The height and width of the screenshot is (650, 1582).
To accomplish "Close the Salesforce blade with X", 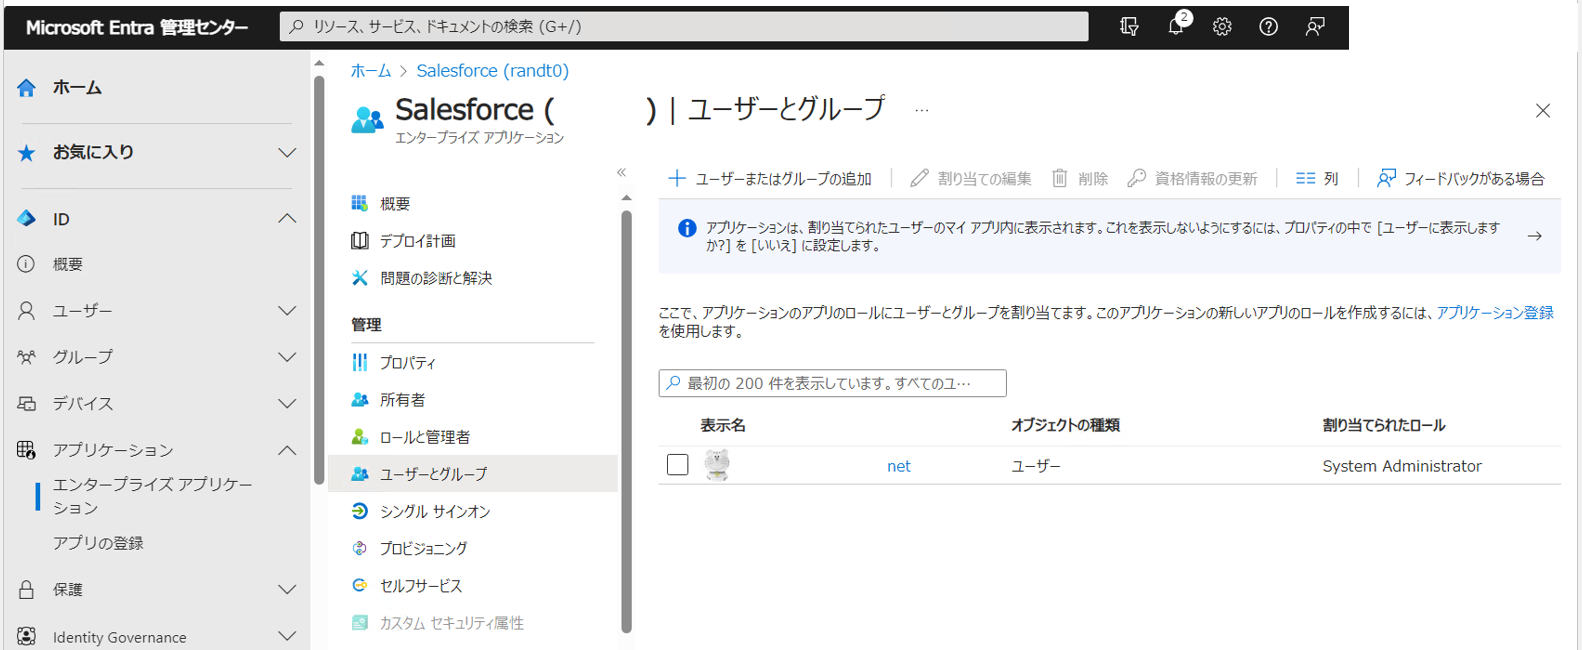I will tap(1543, 111).
